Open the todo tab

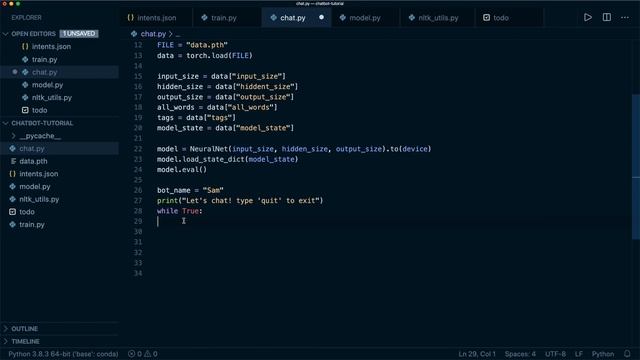click(500, 18)
